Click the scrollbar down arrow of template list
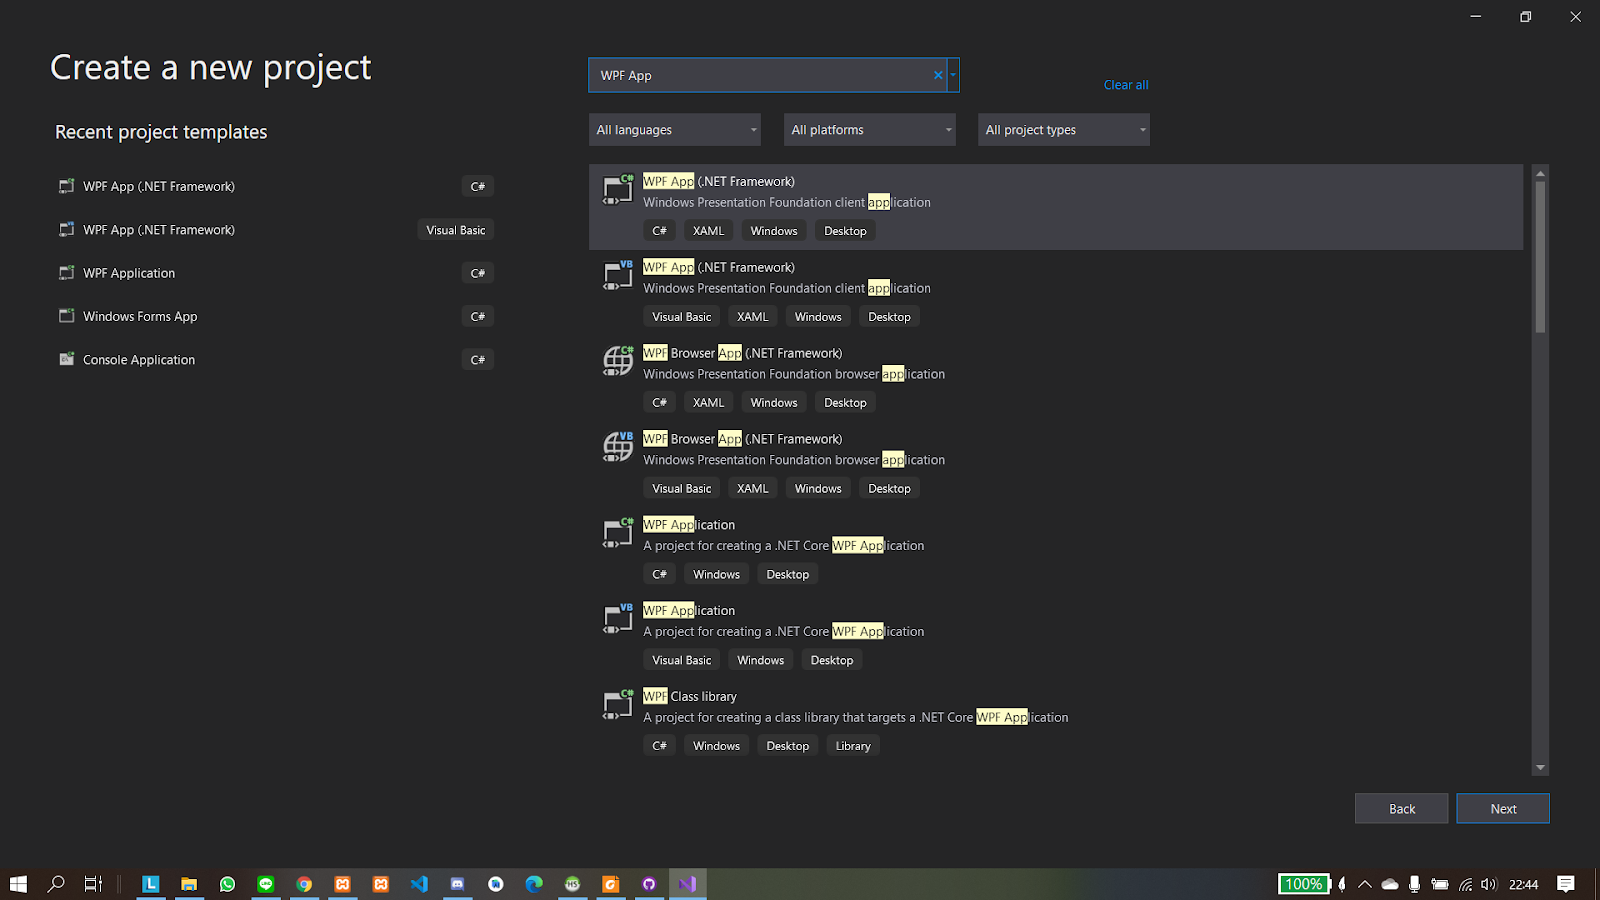The height and width of the screenshot is (900, 1600). 1540,768
